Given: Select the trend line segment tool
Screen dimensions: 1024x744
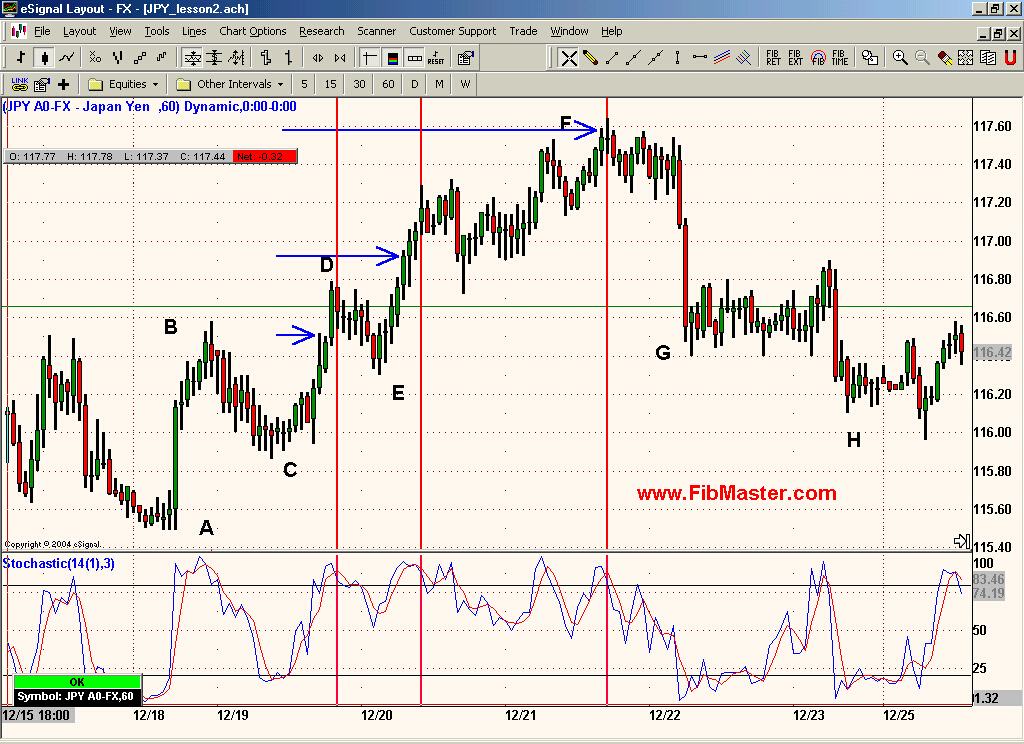Looking at the screenshot, I should tap(612, 58).
